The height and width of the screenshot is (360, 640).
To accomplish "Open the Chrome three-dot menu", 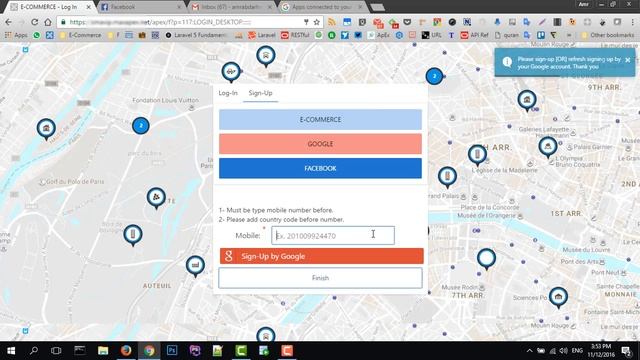I will pos(632,22).
